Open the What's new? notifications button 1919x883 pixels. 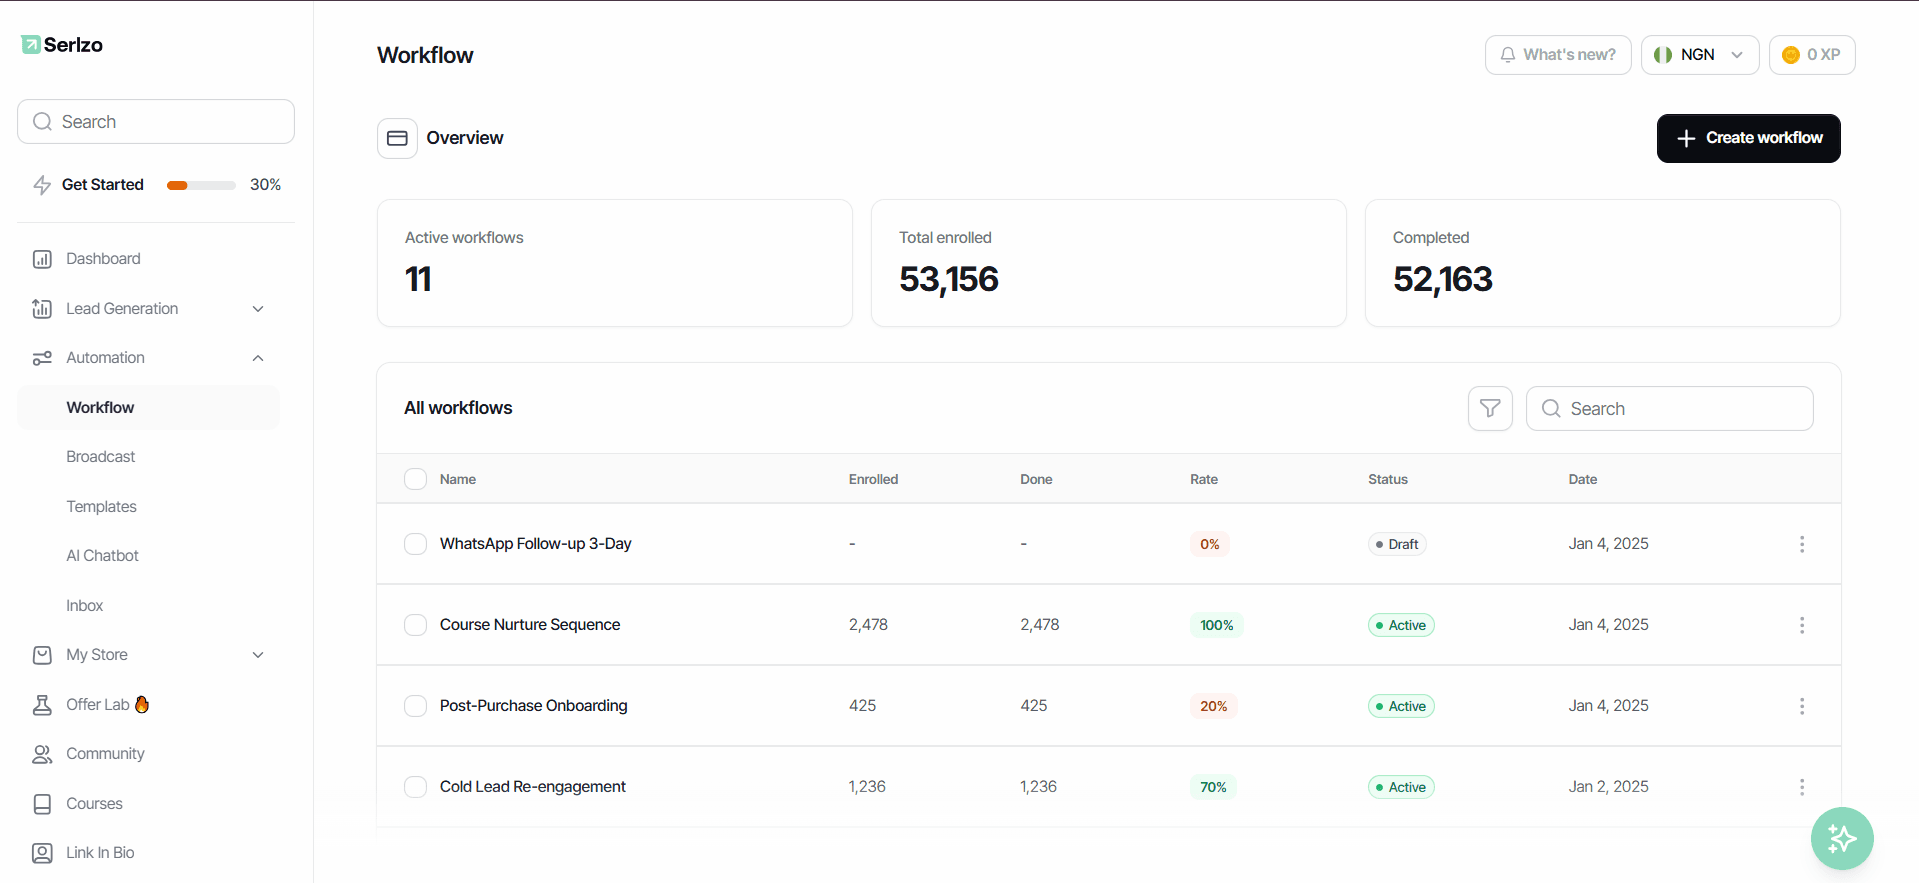pyautogui.click(x=1558, y=55)
